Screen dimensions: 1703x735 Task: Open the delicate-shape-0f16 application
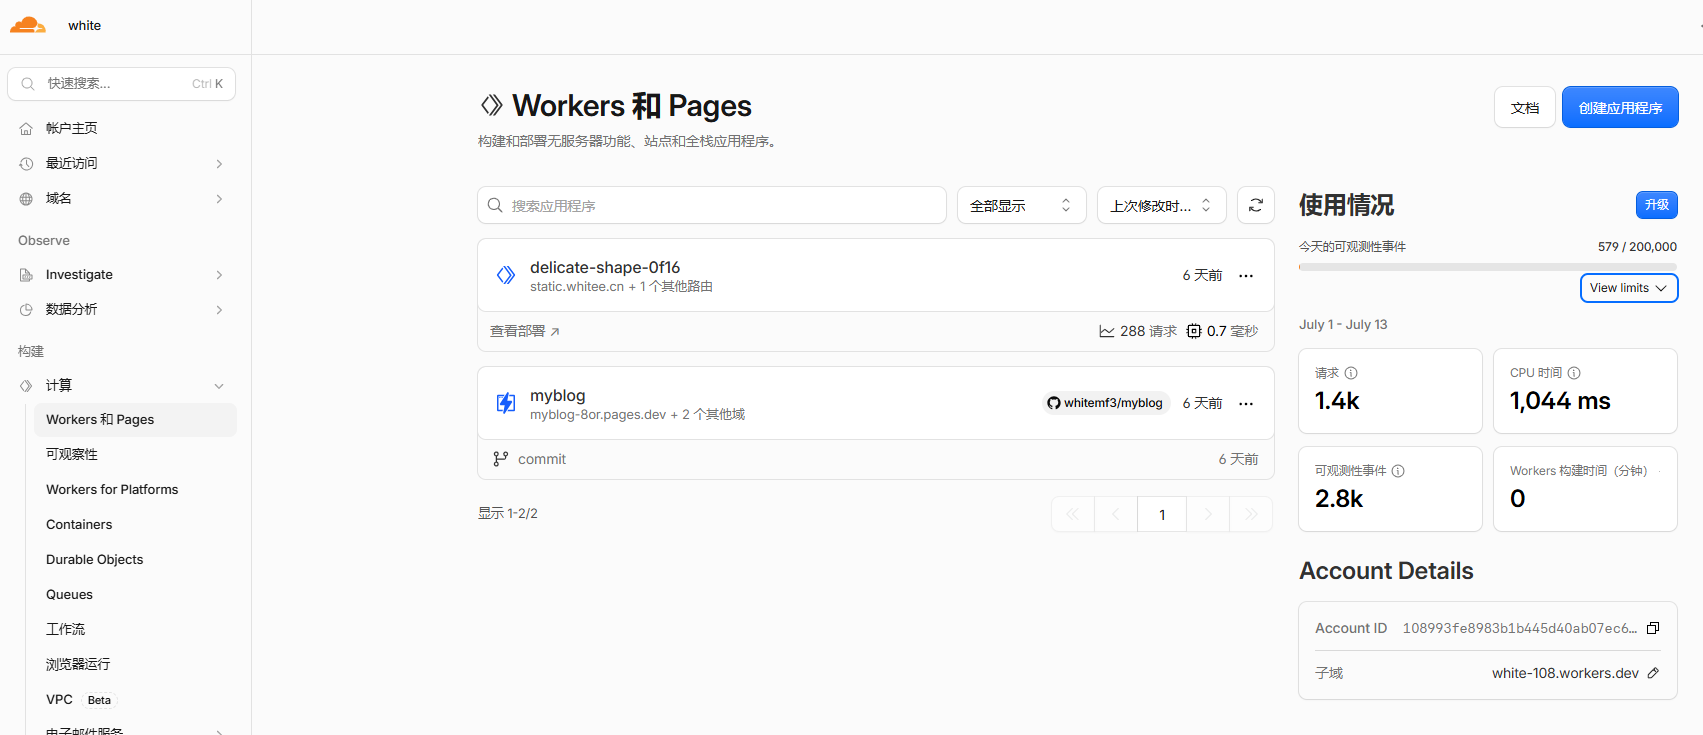click(605, 267)
